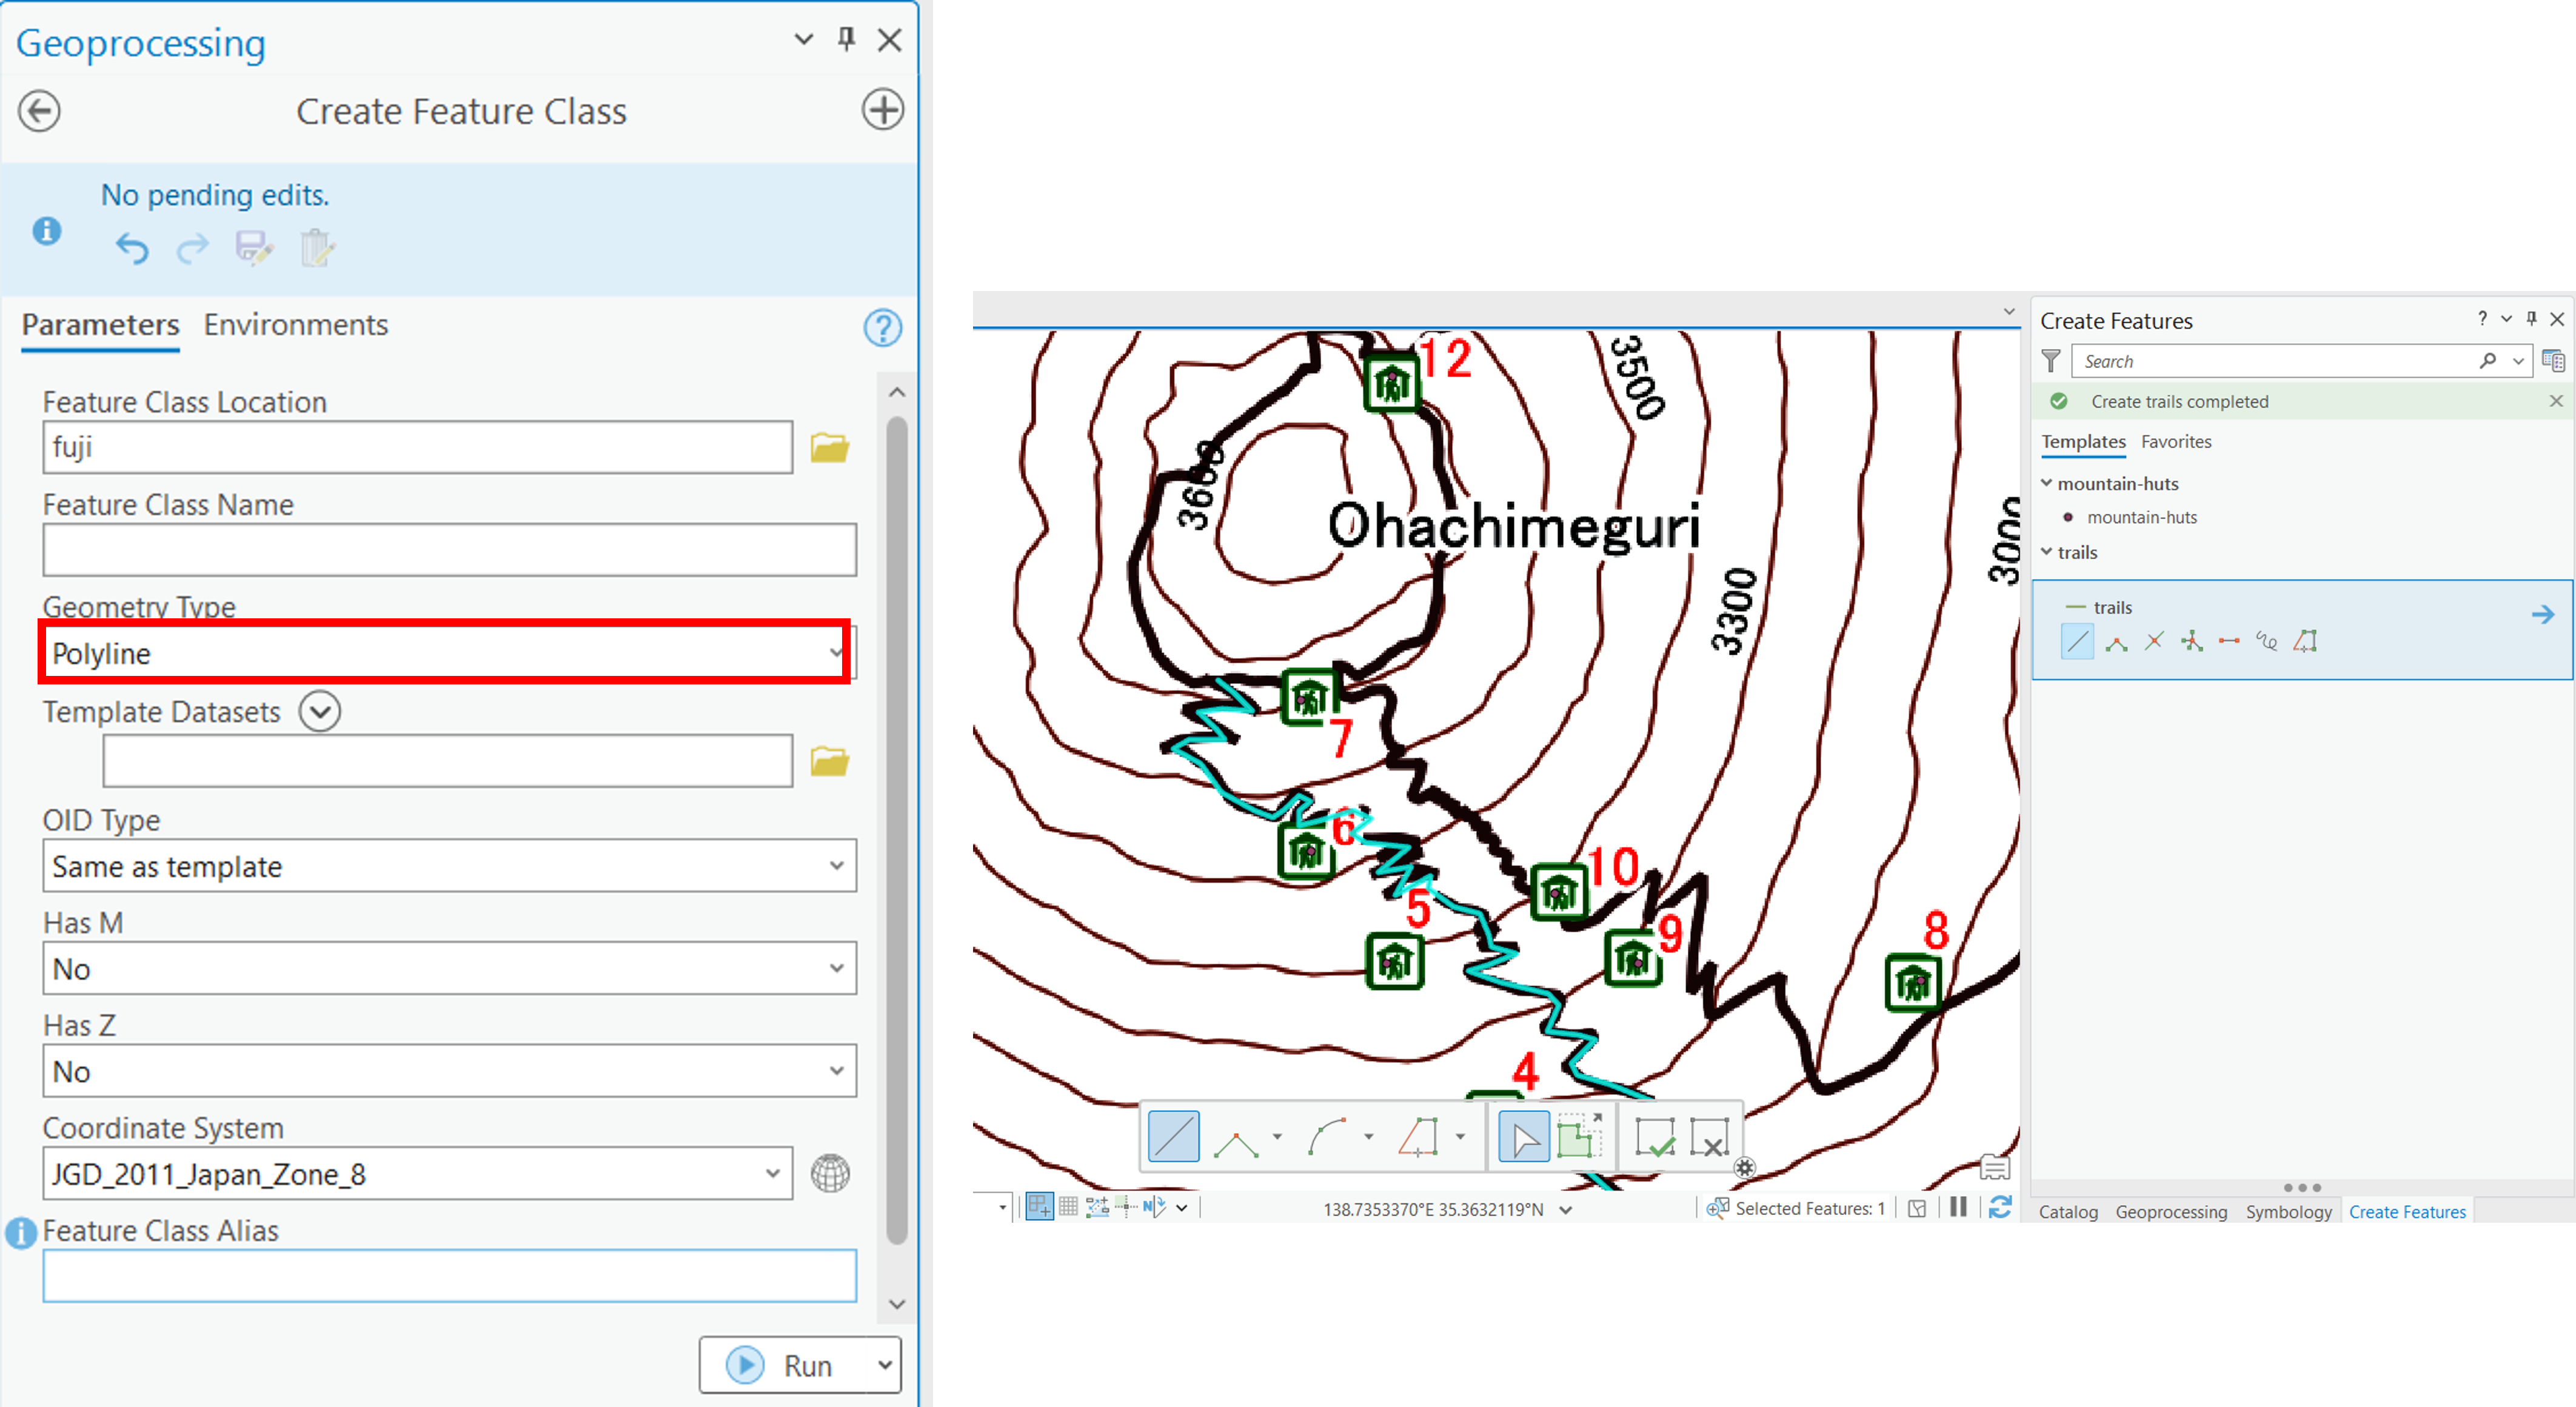Select the Trace tool on map editing toolbar
The width and height of the screenshot is (2576, 1407).
click(x=1418, y=1137)
